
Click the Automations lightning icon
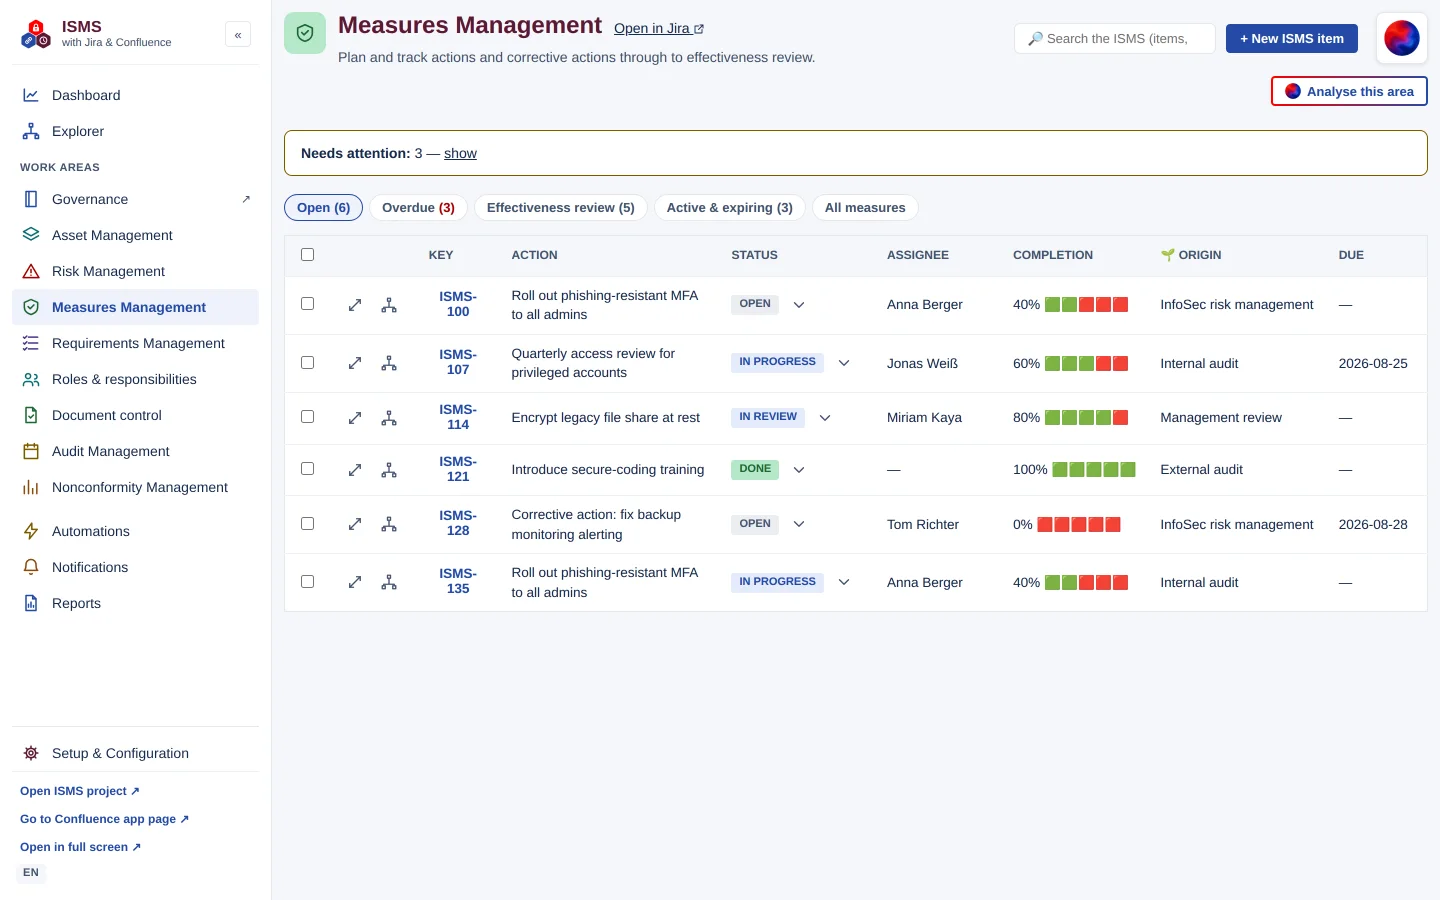pos(31,531)
